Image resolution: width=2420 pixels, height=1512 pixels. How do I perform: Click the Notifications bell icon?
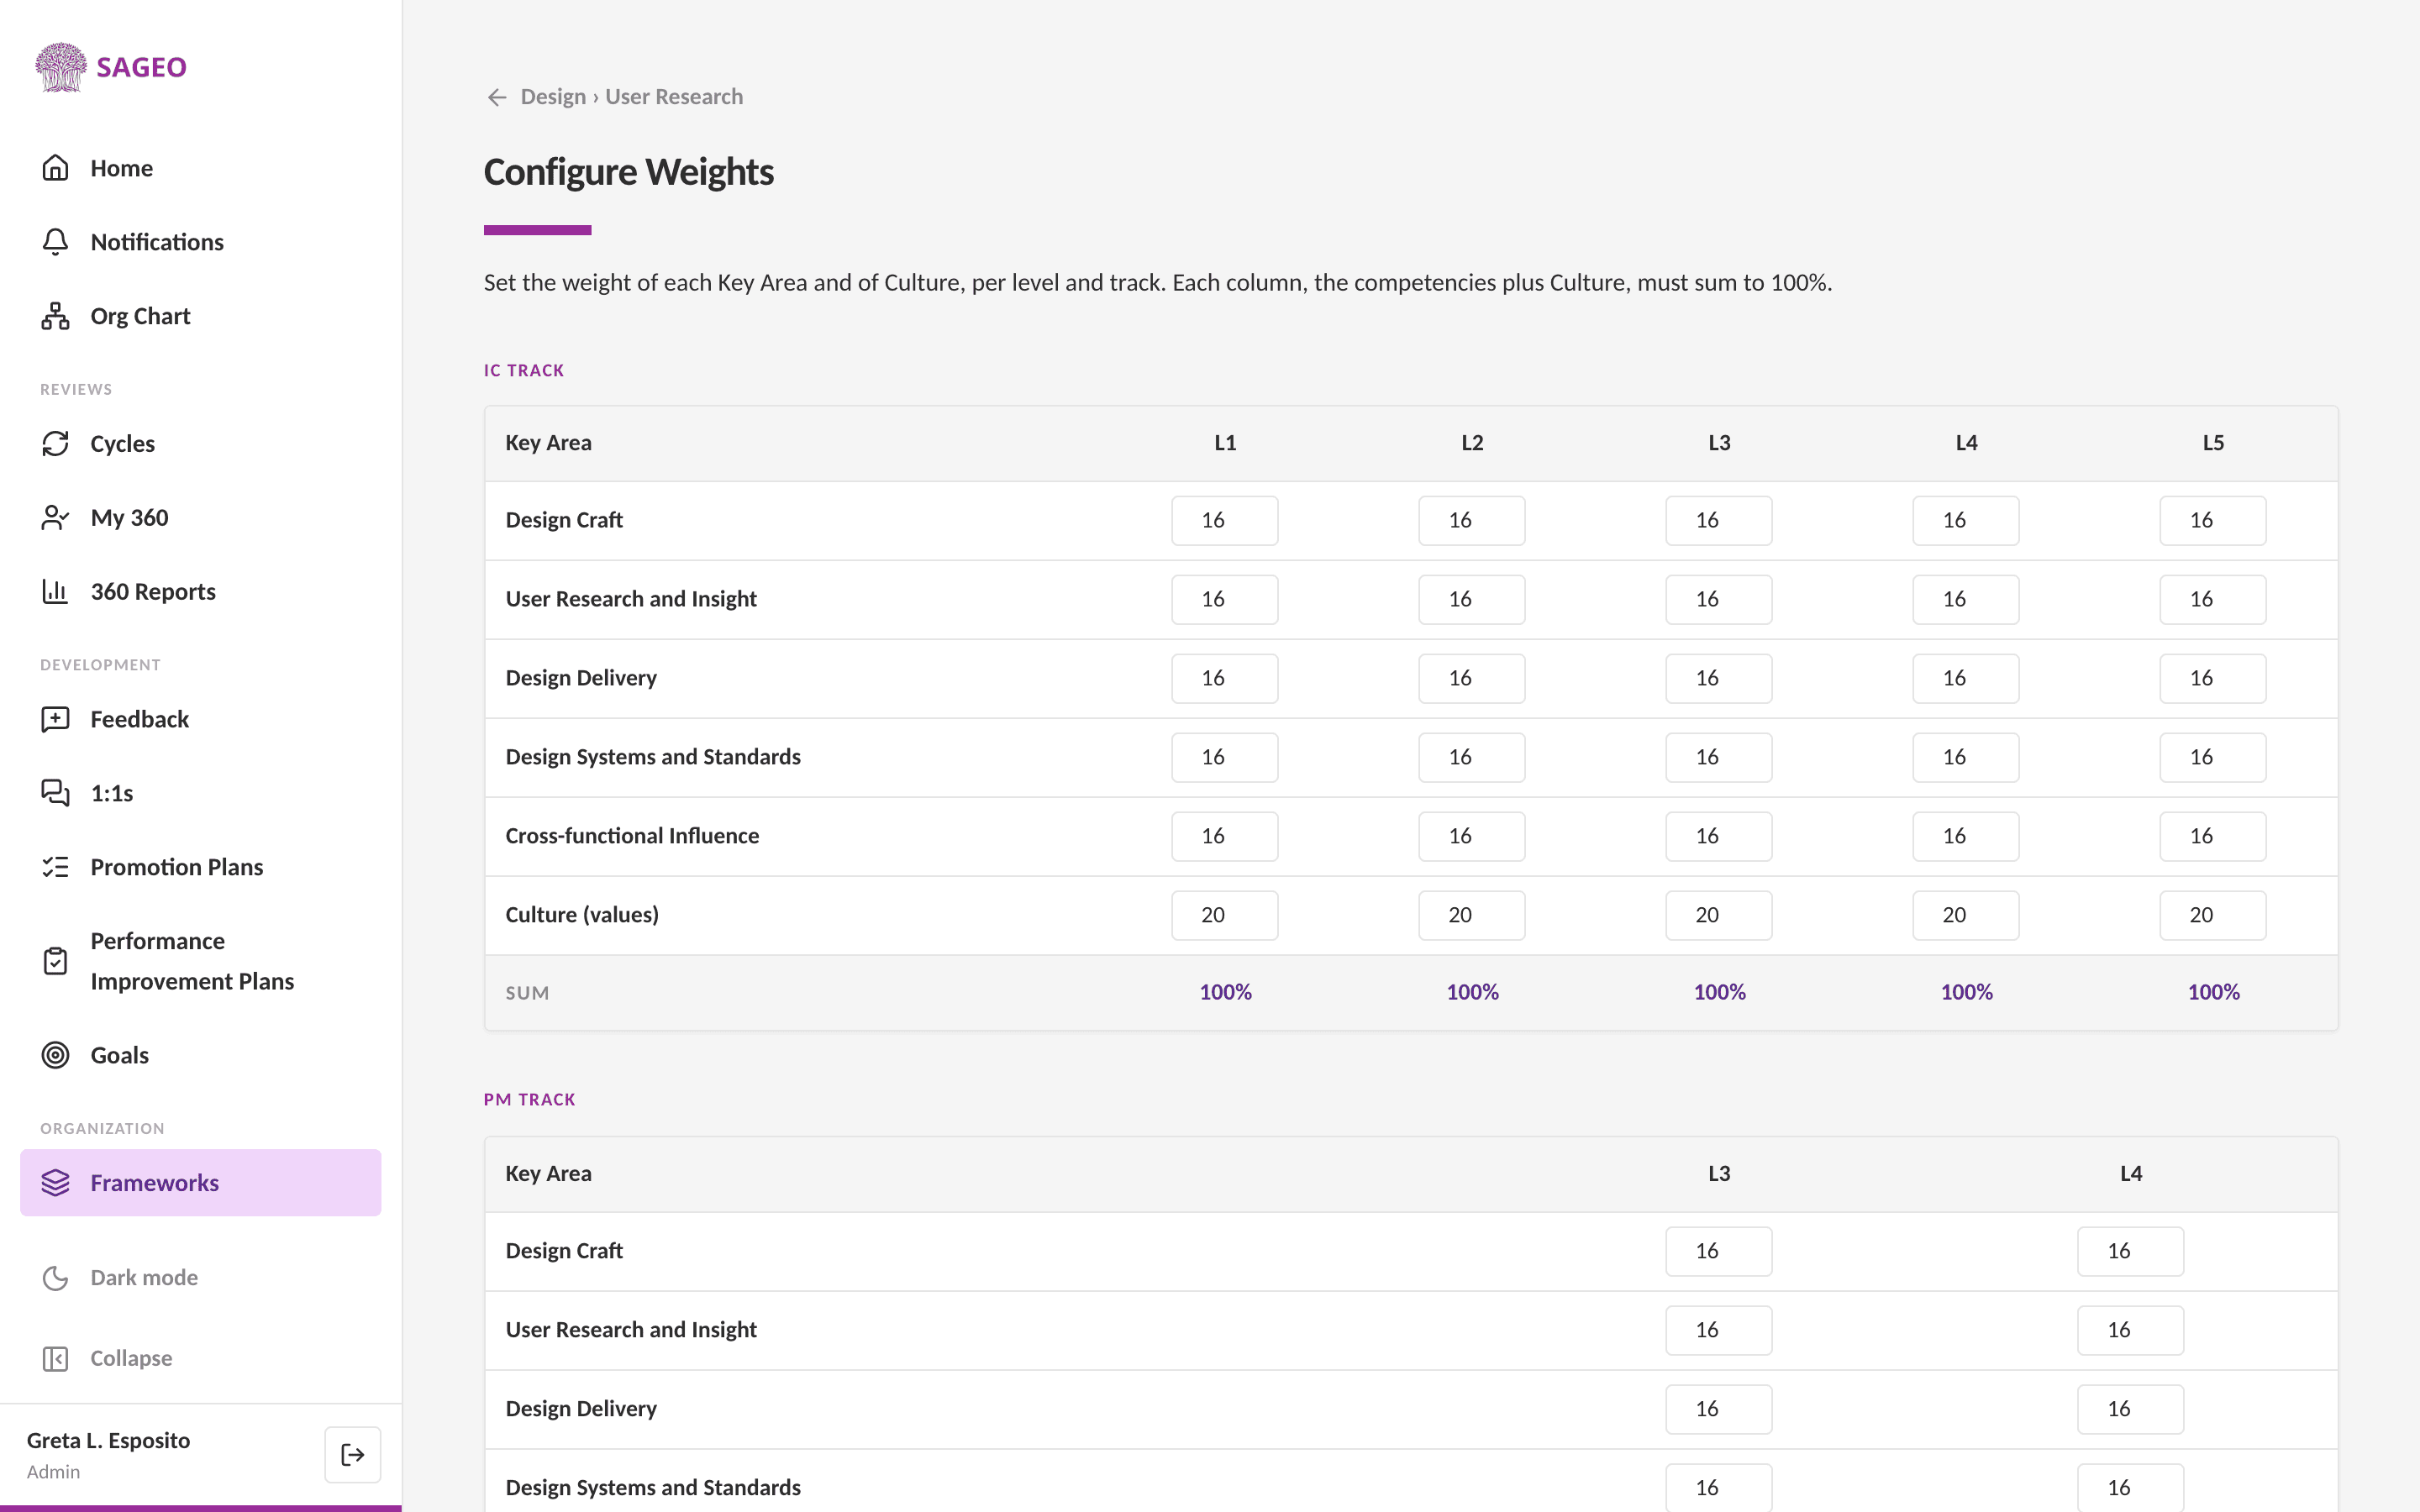tap(55, 242)
